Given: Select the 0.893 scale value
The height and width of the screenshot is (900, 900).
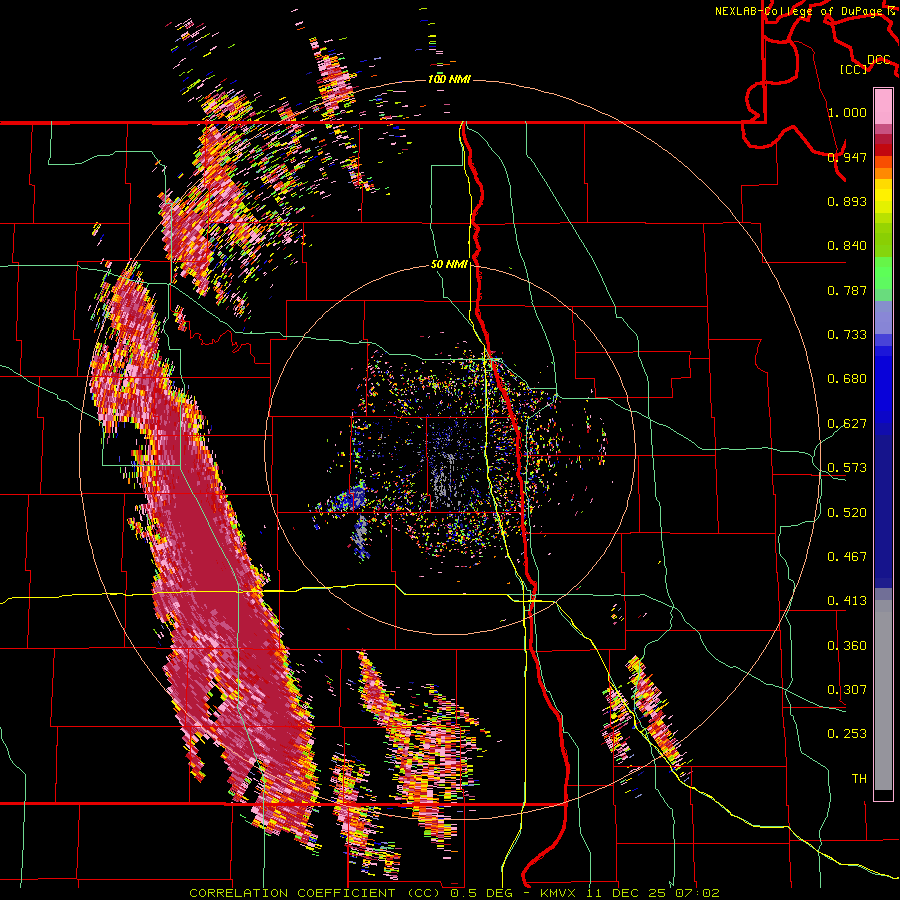Looking at the screenshot, I should [847, 201].
